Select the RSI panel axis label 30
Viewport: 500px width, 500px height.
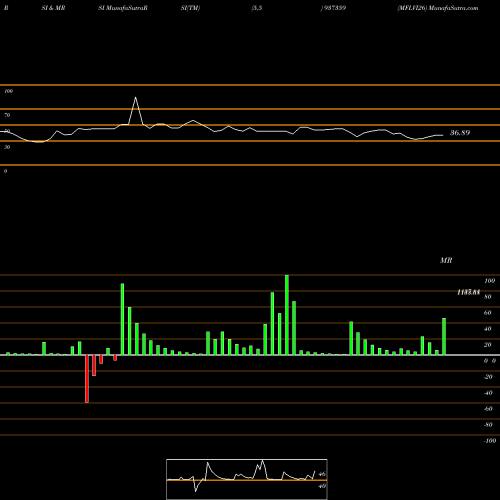click(7, 147)
